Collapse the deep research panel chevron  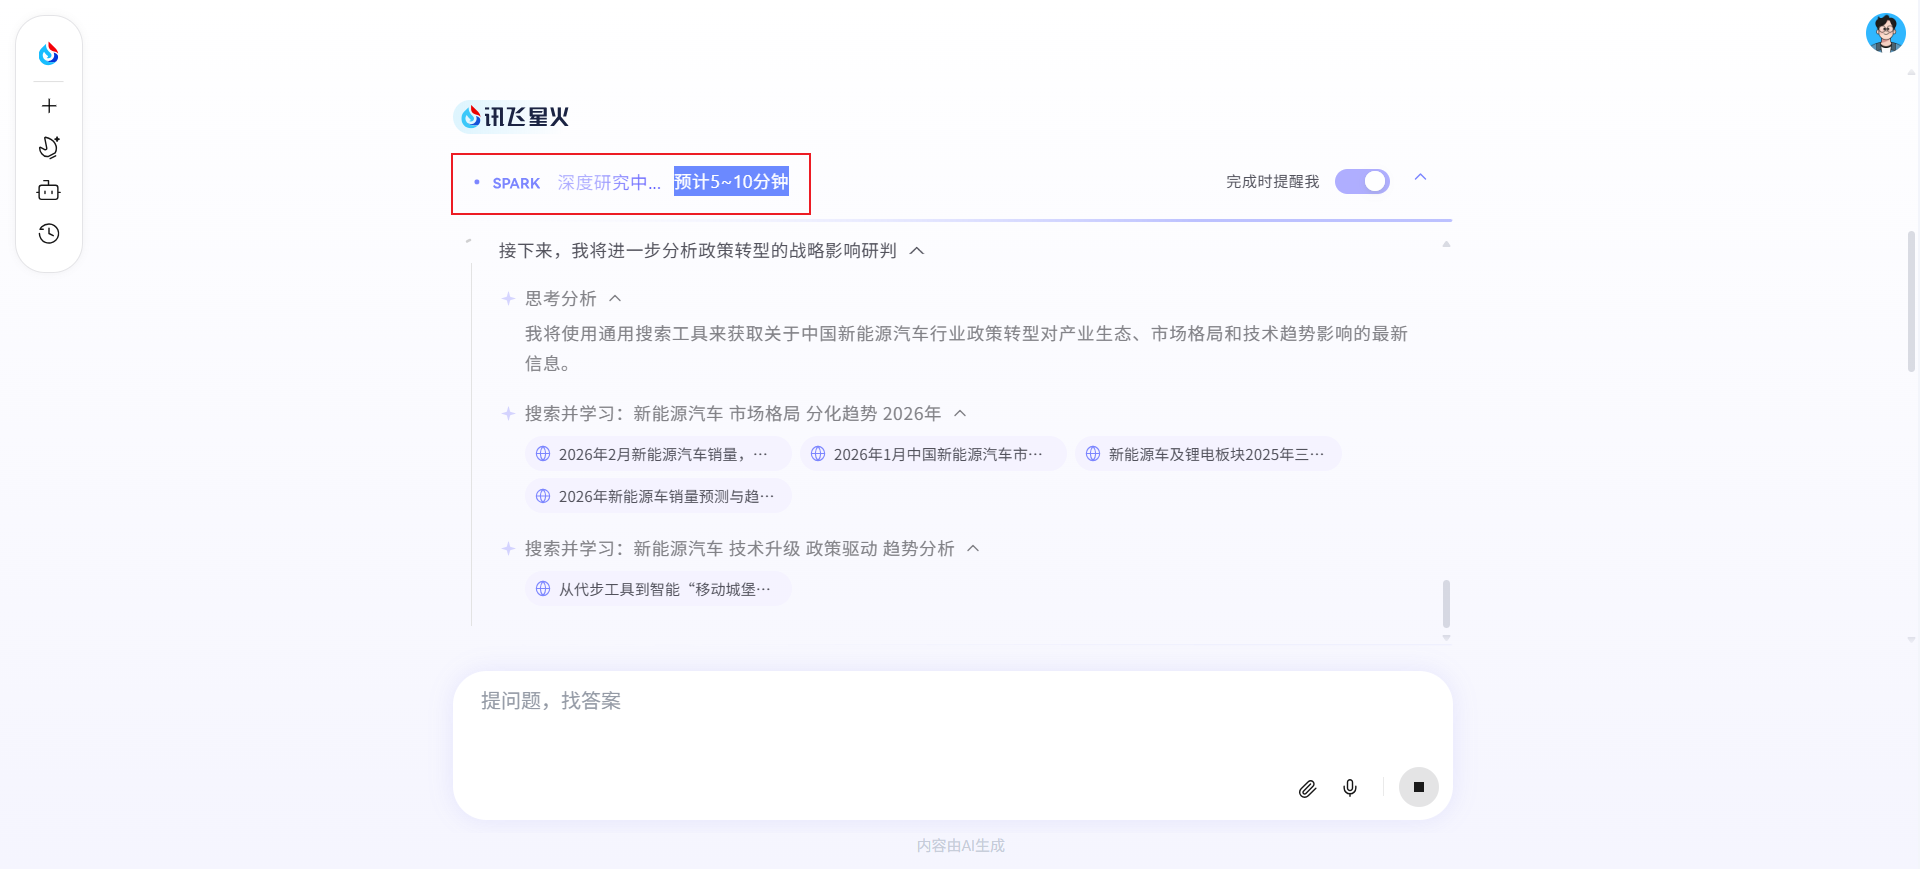coord(1420,178)
